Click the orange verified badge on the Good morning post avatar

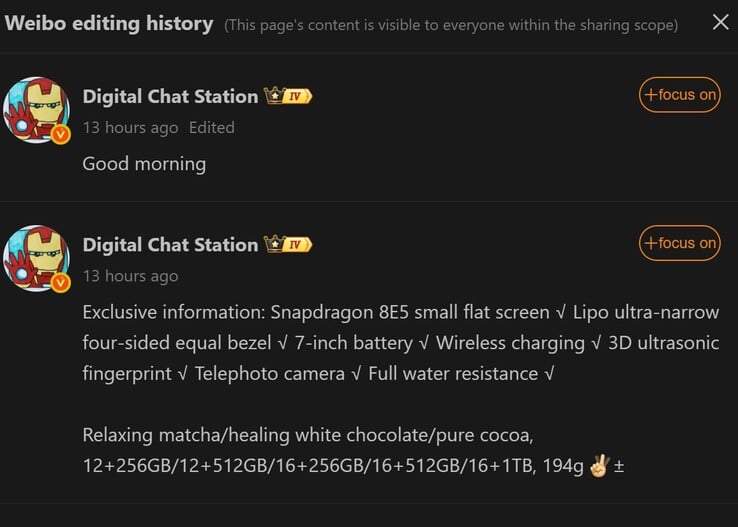pos(60,134)
